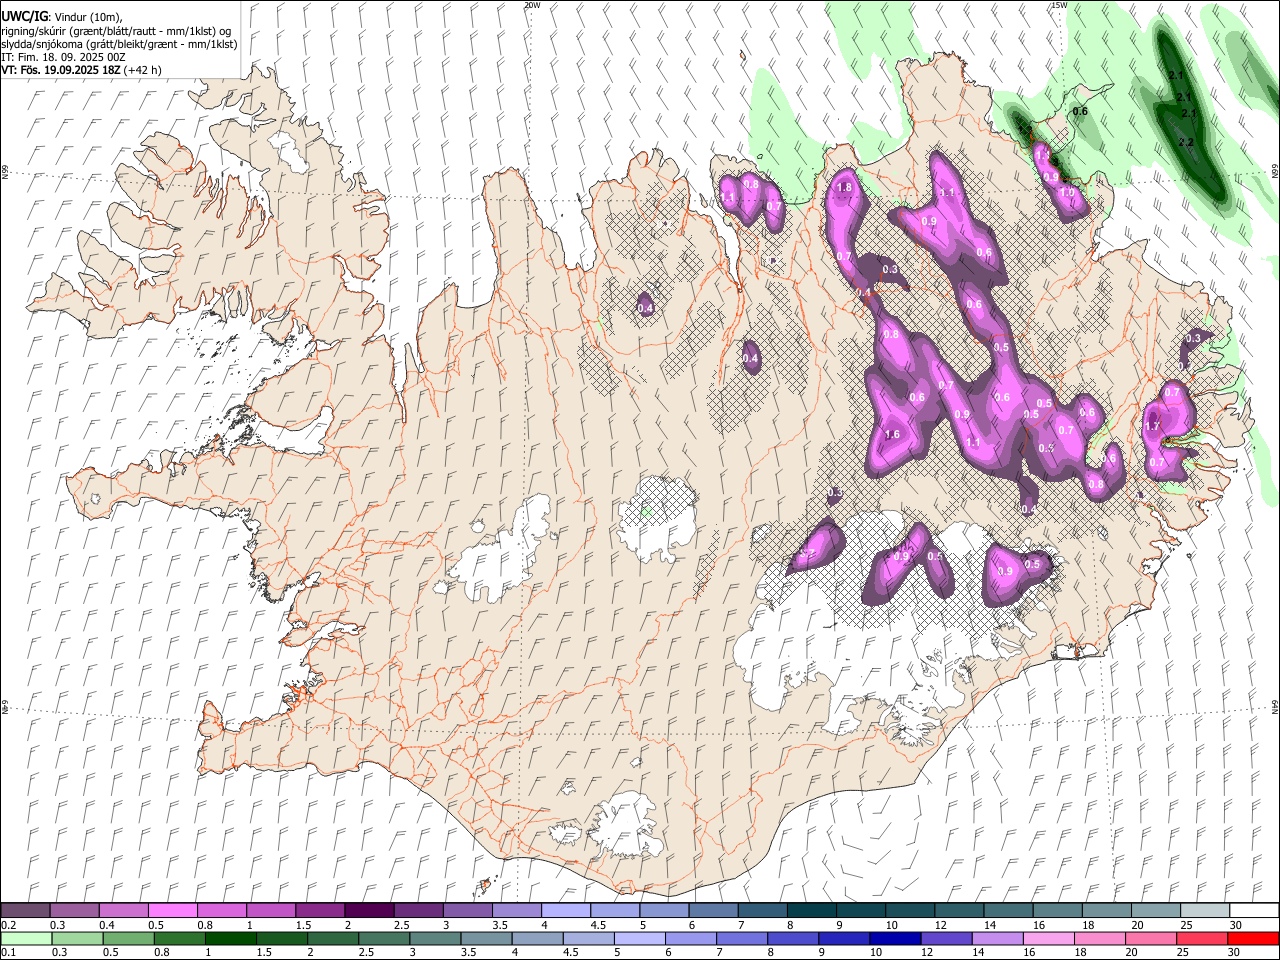The height and width of the screenshot is (960, 1280).
Task: Click the crimson swatch labeled 25, lower row
Action: (x=1202, y=939)
